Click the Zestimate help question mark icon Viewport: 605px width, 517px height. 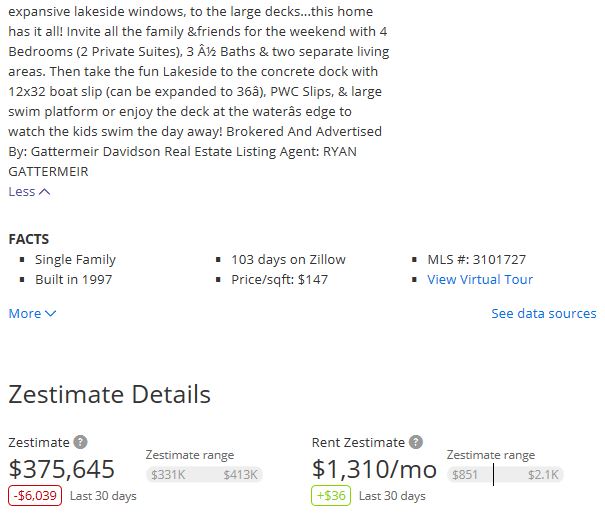click(x=80, y=442)
